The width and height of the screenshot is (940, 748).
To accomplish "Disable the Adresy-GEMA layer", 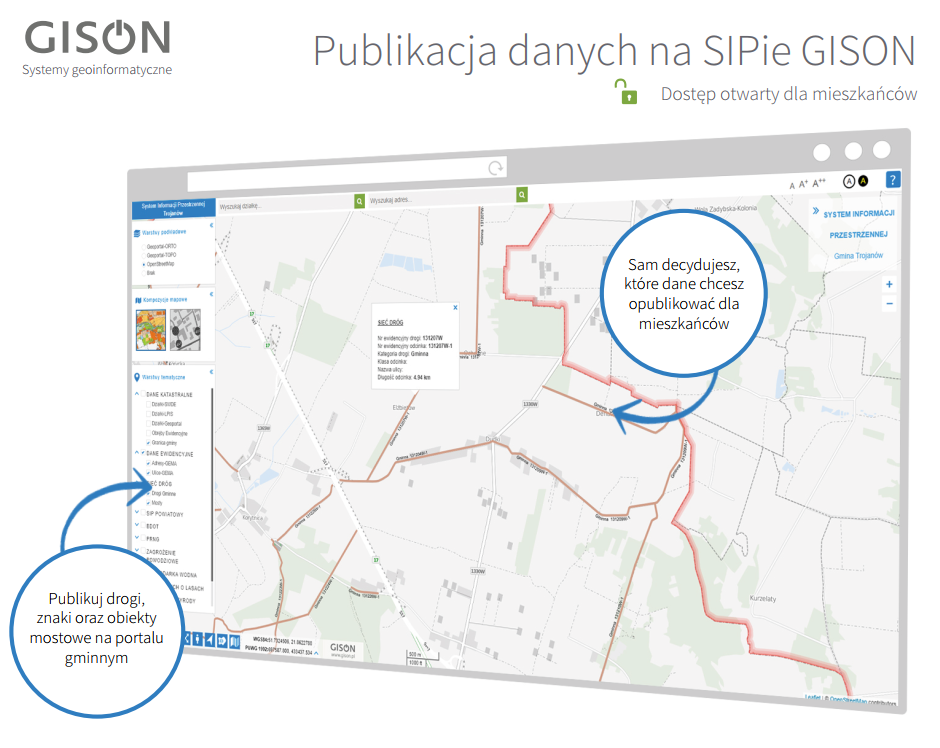I will 149,463.
